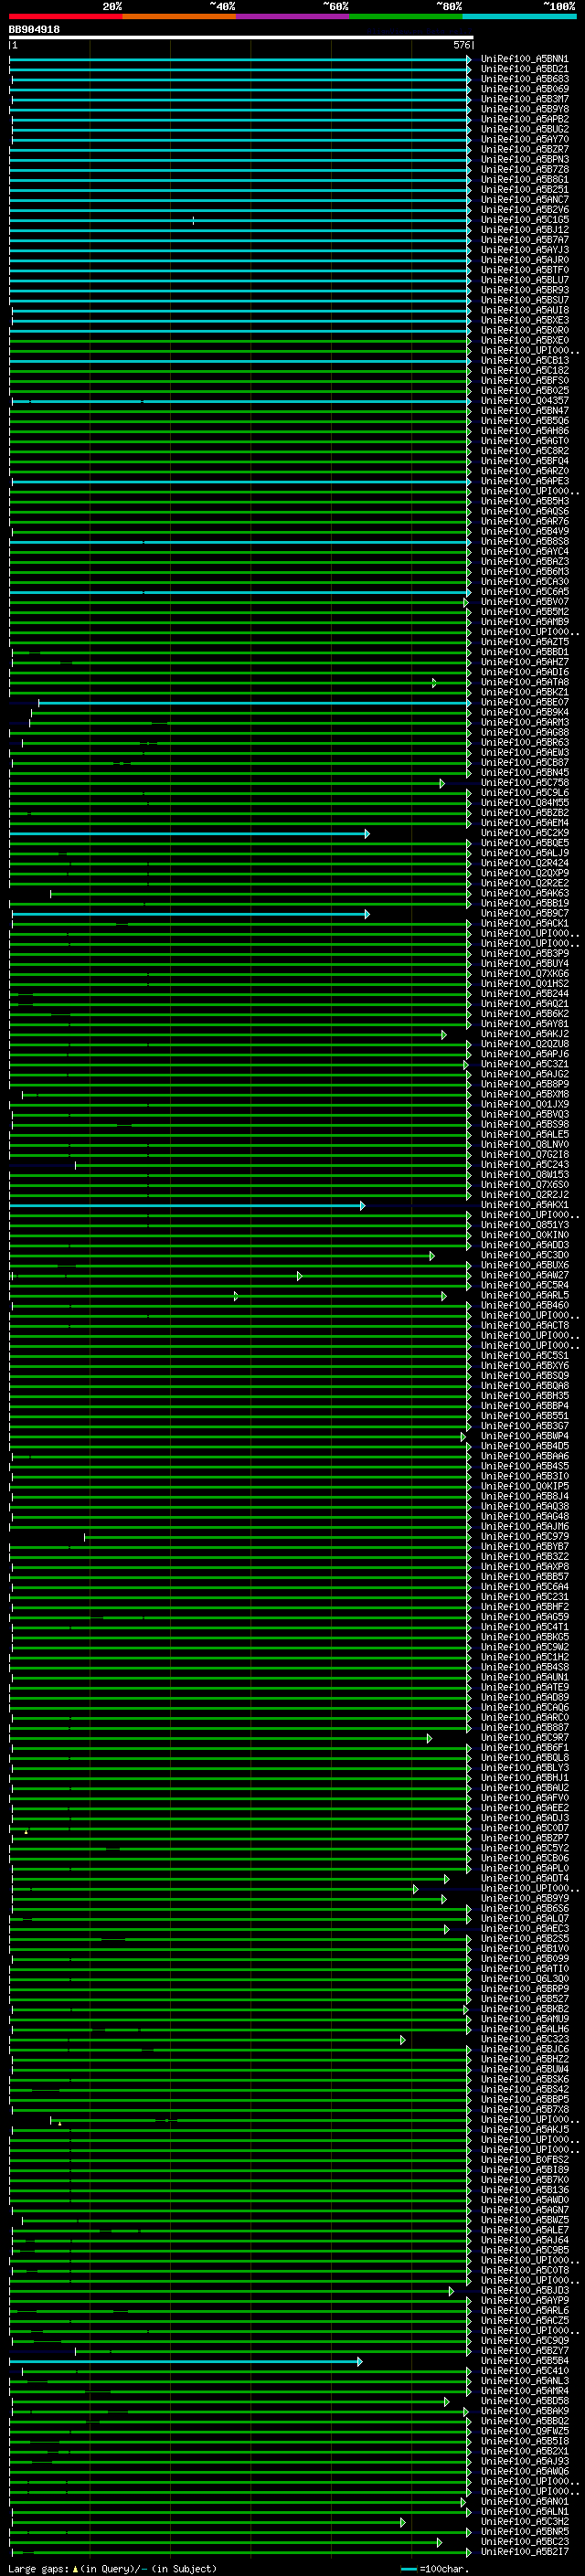
Task: Click the cyan ~100% identity legend bar
Action: pyautogui.click(x=520, y=16)
